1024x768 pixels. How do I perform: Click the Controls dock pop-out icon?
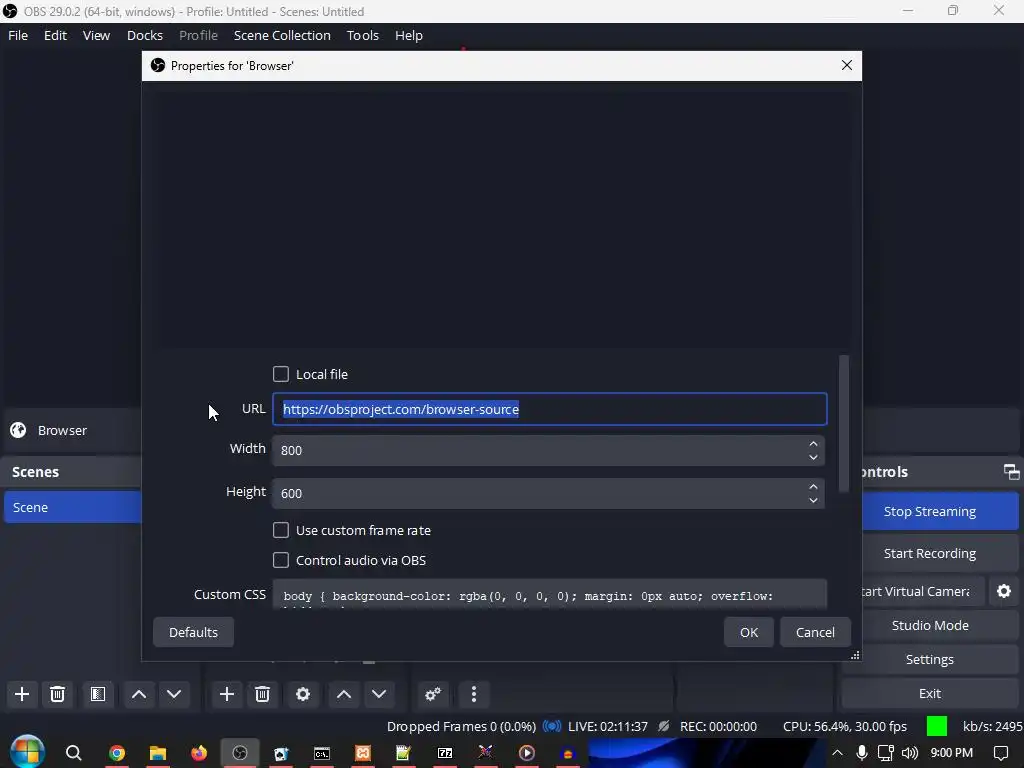[1012, 472]
